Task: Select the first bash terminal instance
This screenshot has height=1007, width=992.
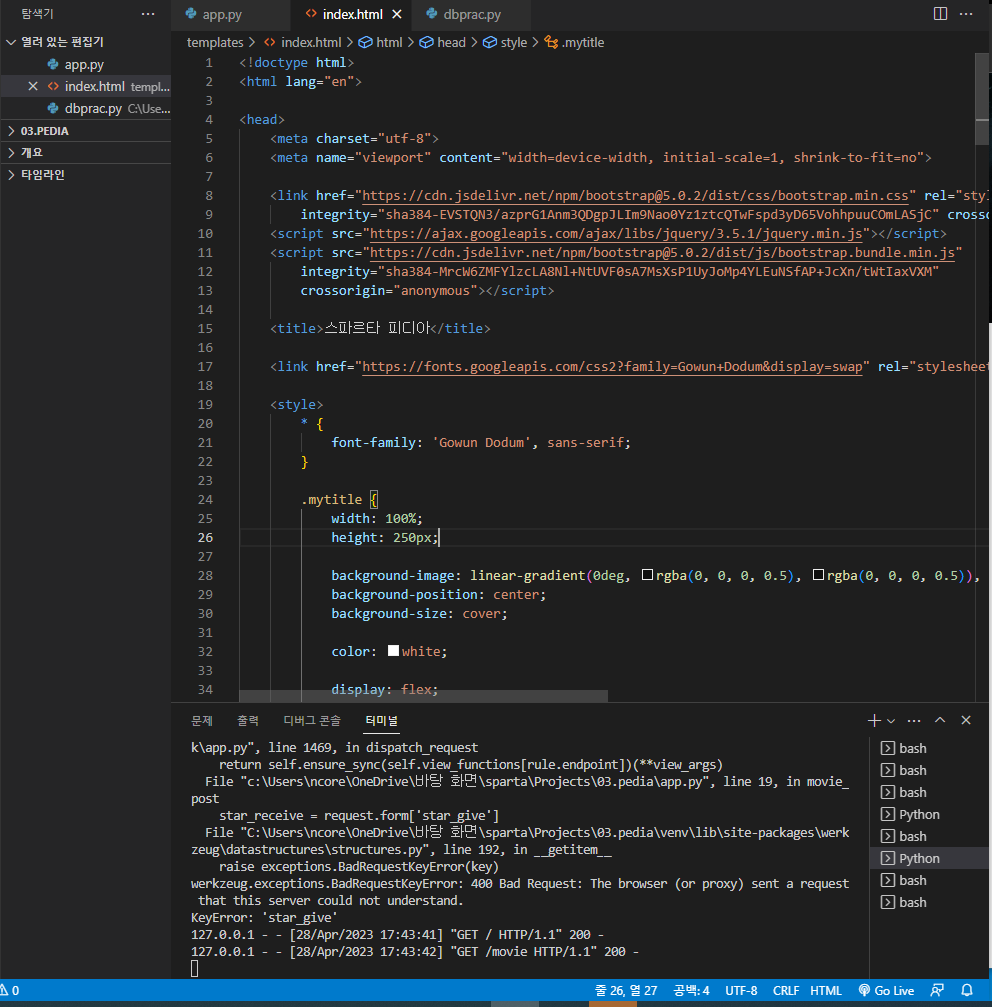Action: tap(929, 748)
